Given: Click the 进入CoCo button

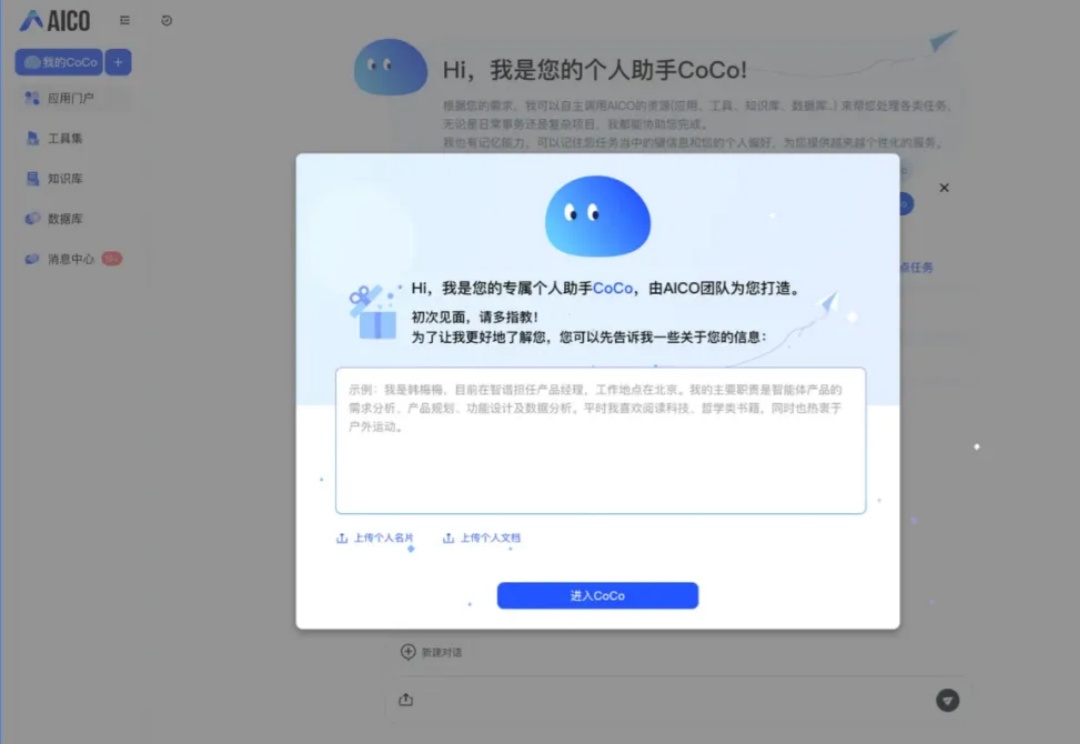Looking at the screenshot, I should coord(598,596).
